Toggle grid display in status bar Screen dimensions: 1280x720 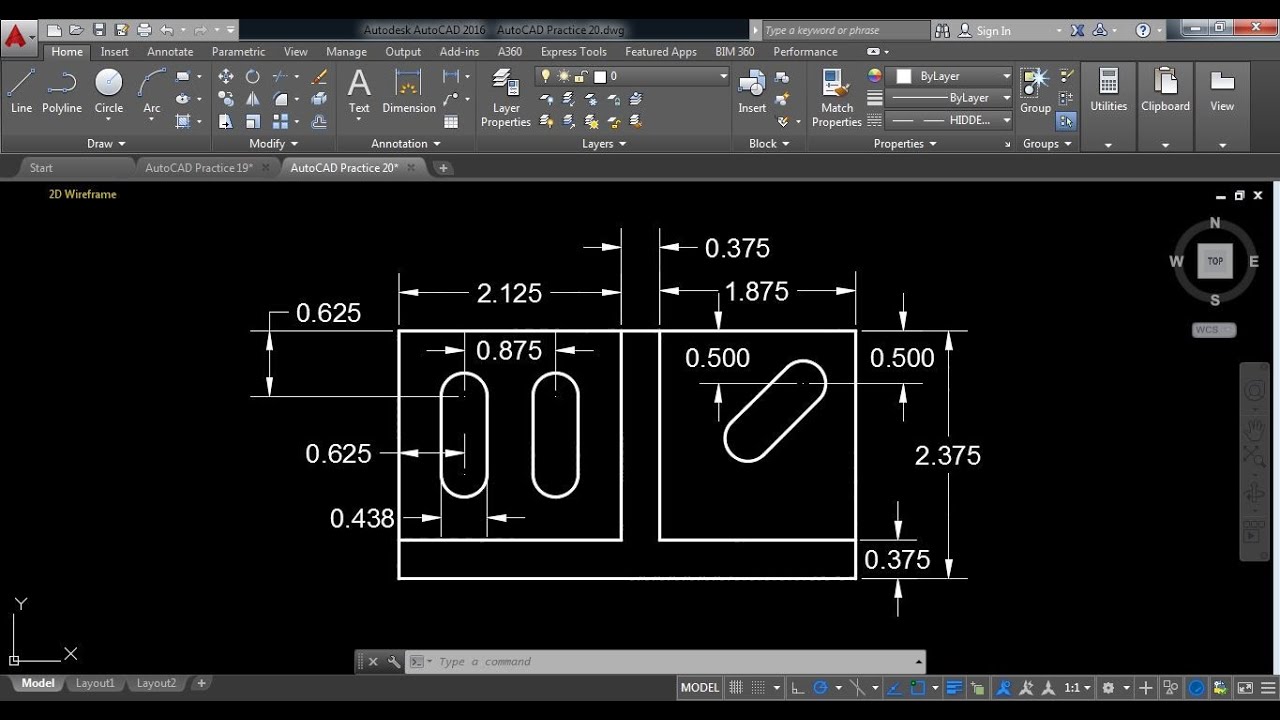(736, 688)
